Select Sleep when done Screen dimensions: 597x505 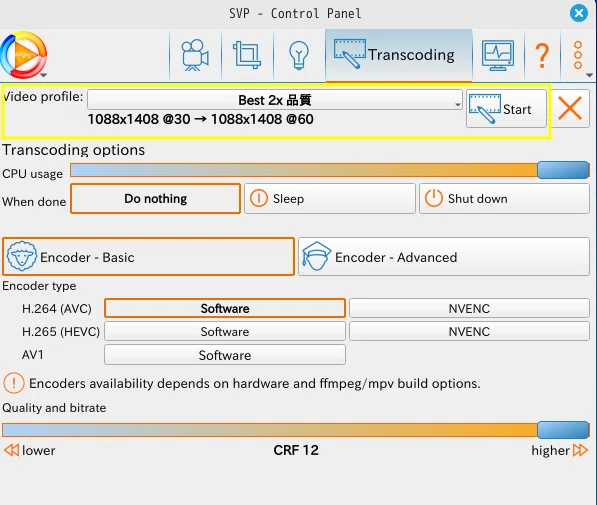coord(330,198)
